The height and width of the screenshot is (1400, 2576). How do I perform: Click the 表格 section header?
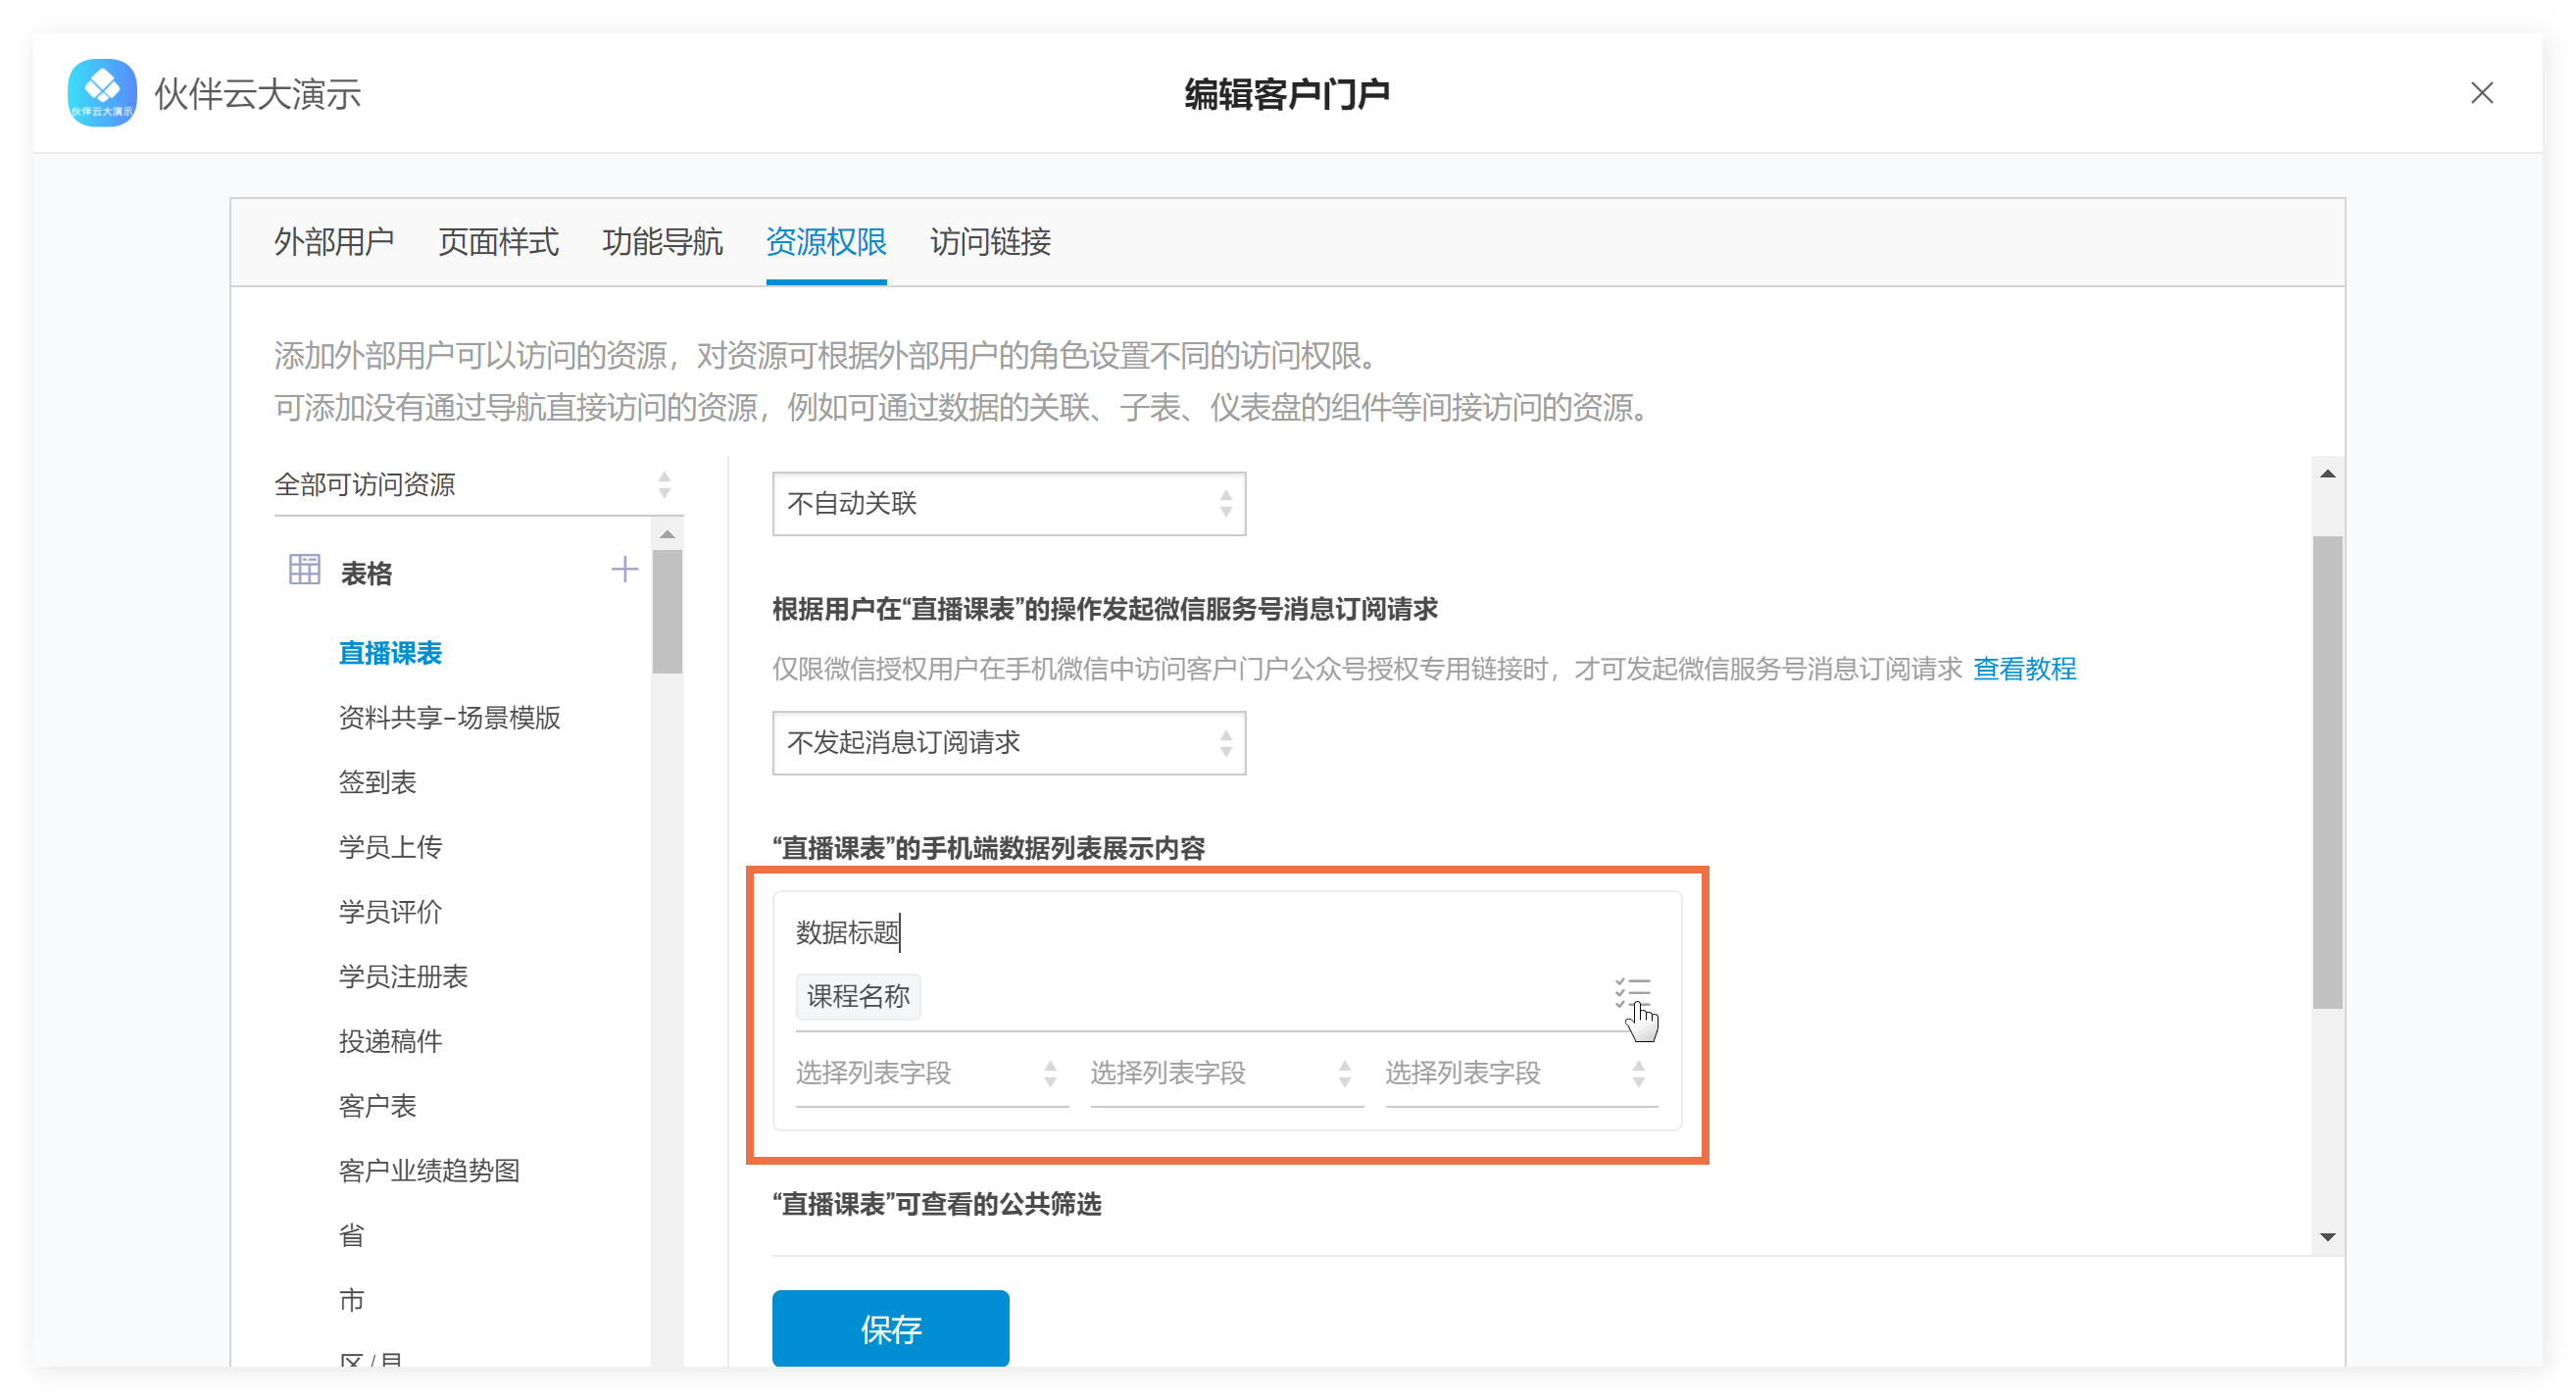tap(366, 574)
